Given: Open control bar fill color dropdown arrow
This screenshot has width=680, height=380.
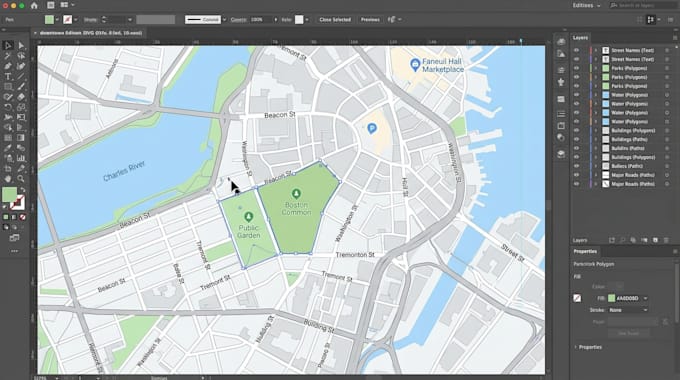Looking at the screenshot, I should tap(57, 20).
